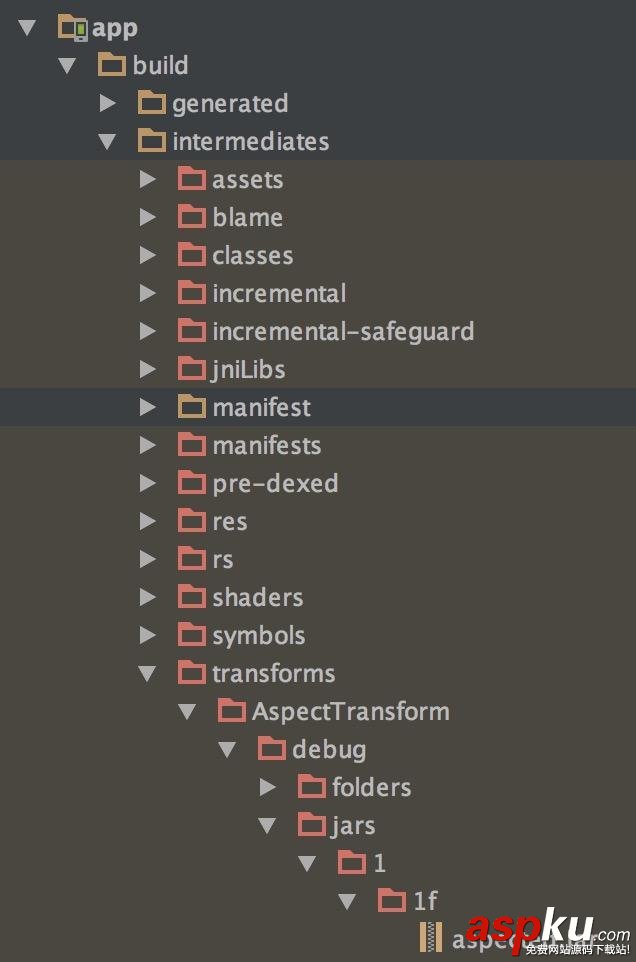The width and height of the screenshot is (636, 962).
Task: Click the app module Android icon
Action: click(72, 27)
